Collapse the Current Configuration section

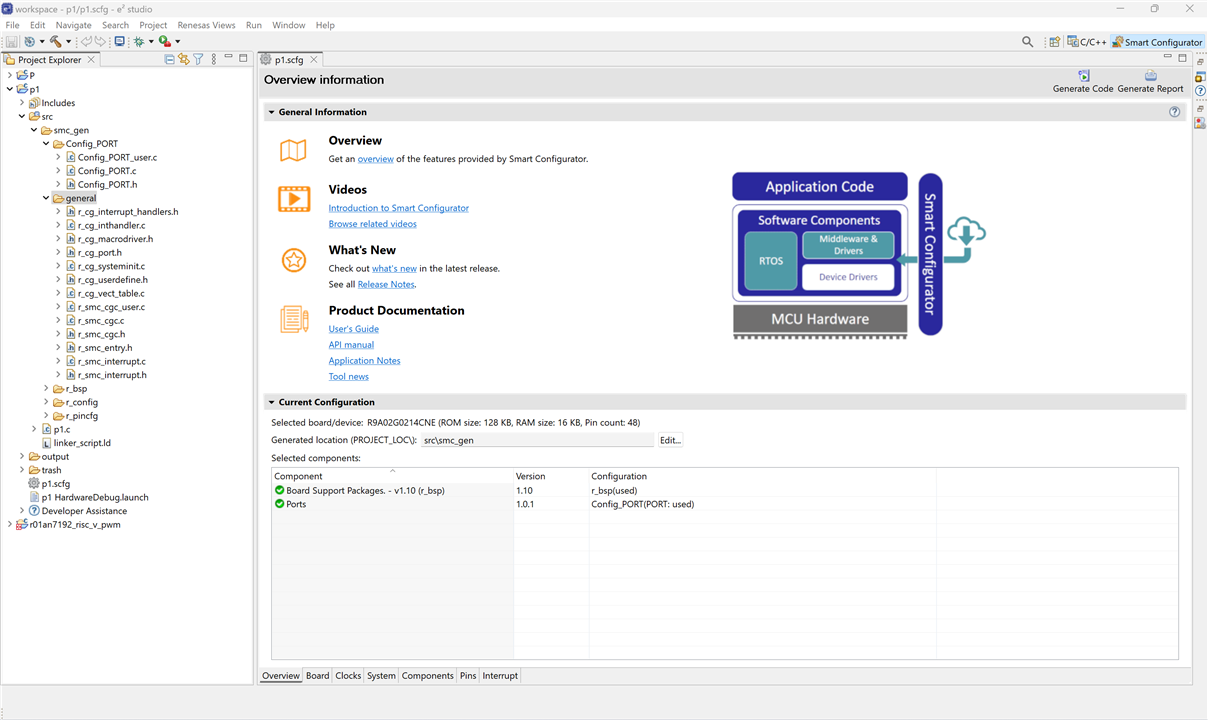pos(271,402)
